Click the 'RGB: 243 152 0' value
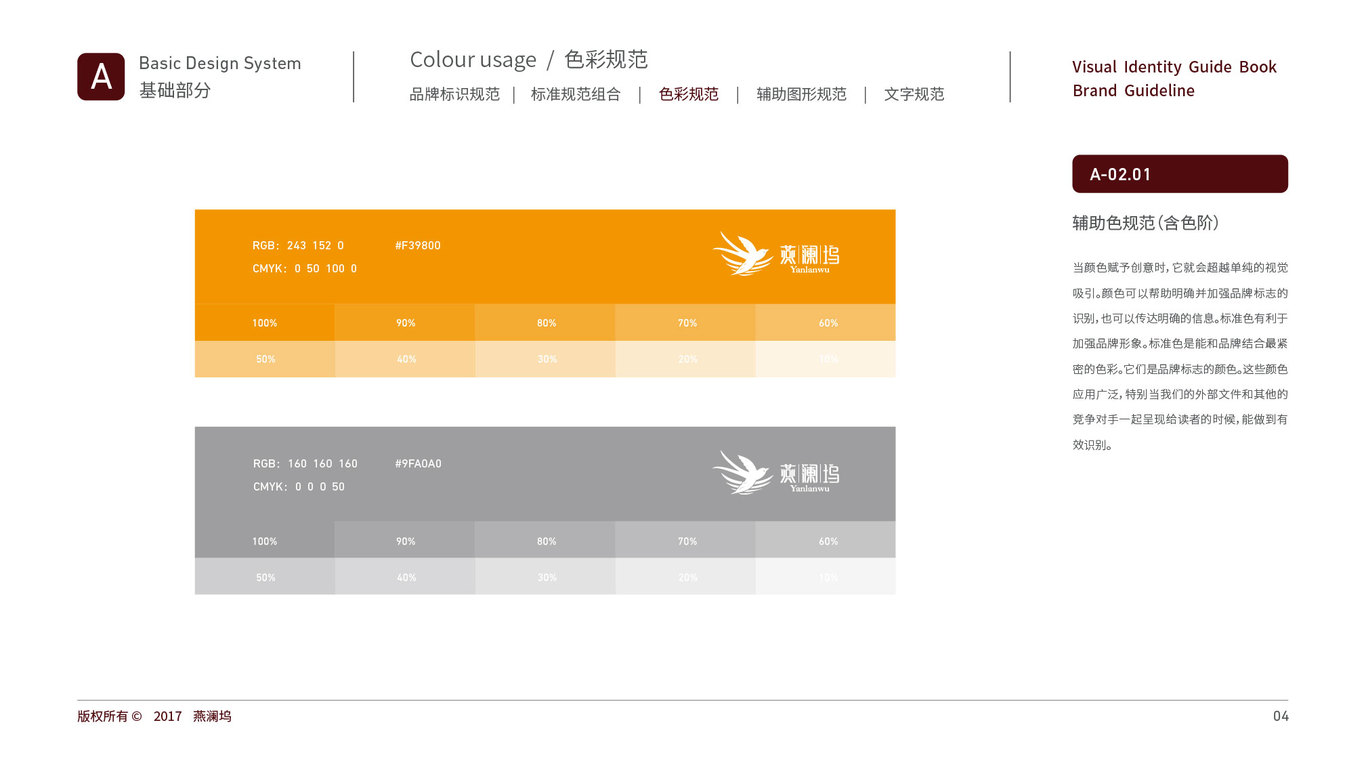Screen dimensions: 1366x768 (298, 246)
